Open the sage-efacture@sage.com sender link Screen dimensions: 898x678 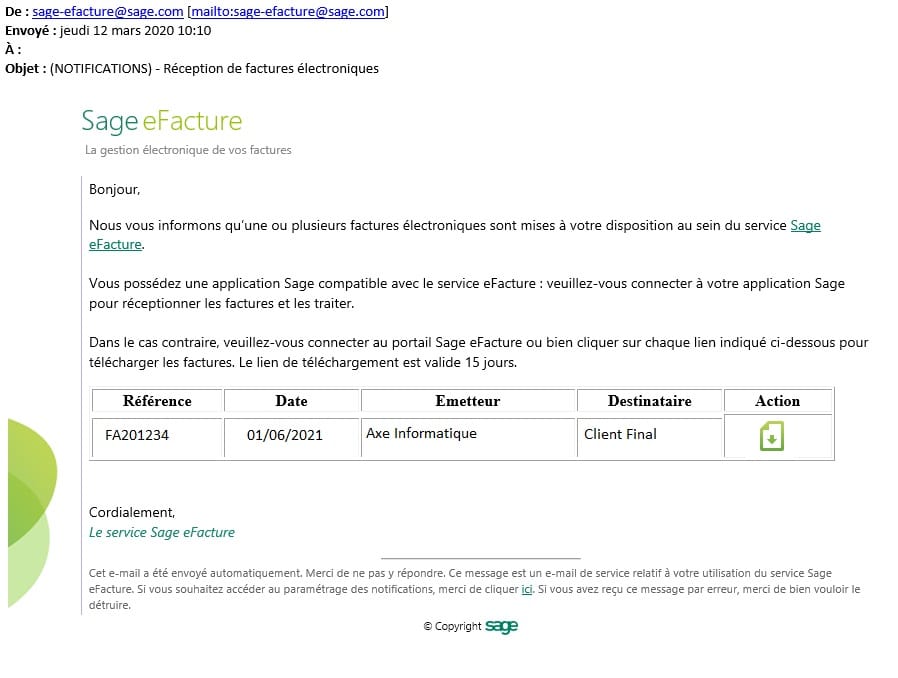coord(108,12)
